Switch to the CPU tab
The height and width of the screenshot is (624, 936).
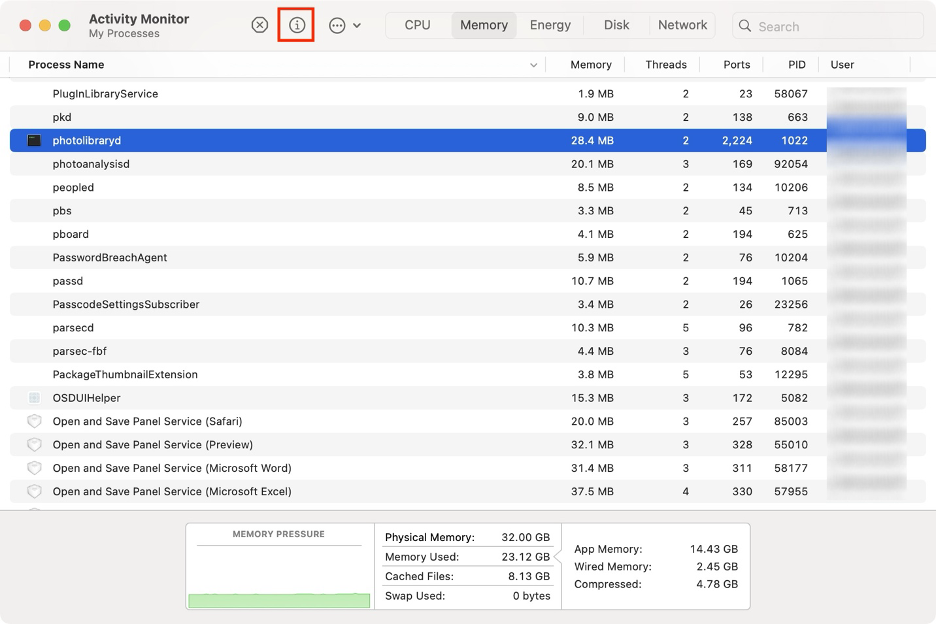[x=417, y=24]
